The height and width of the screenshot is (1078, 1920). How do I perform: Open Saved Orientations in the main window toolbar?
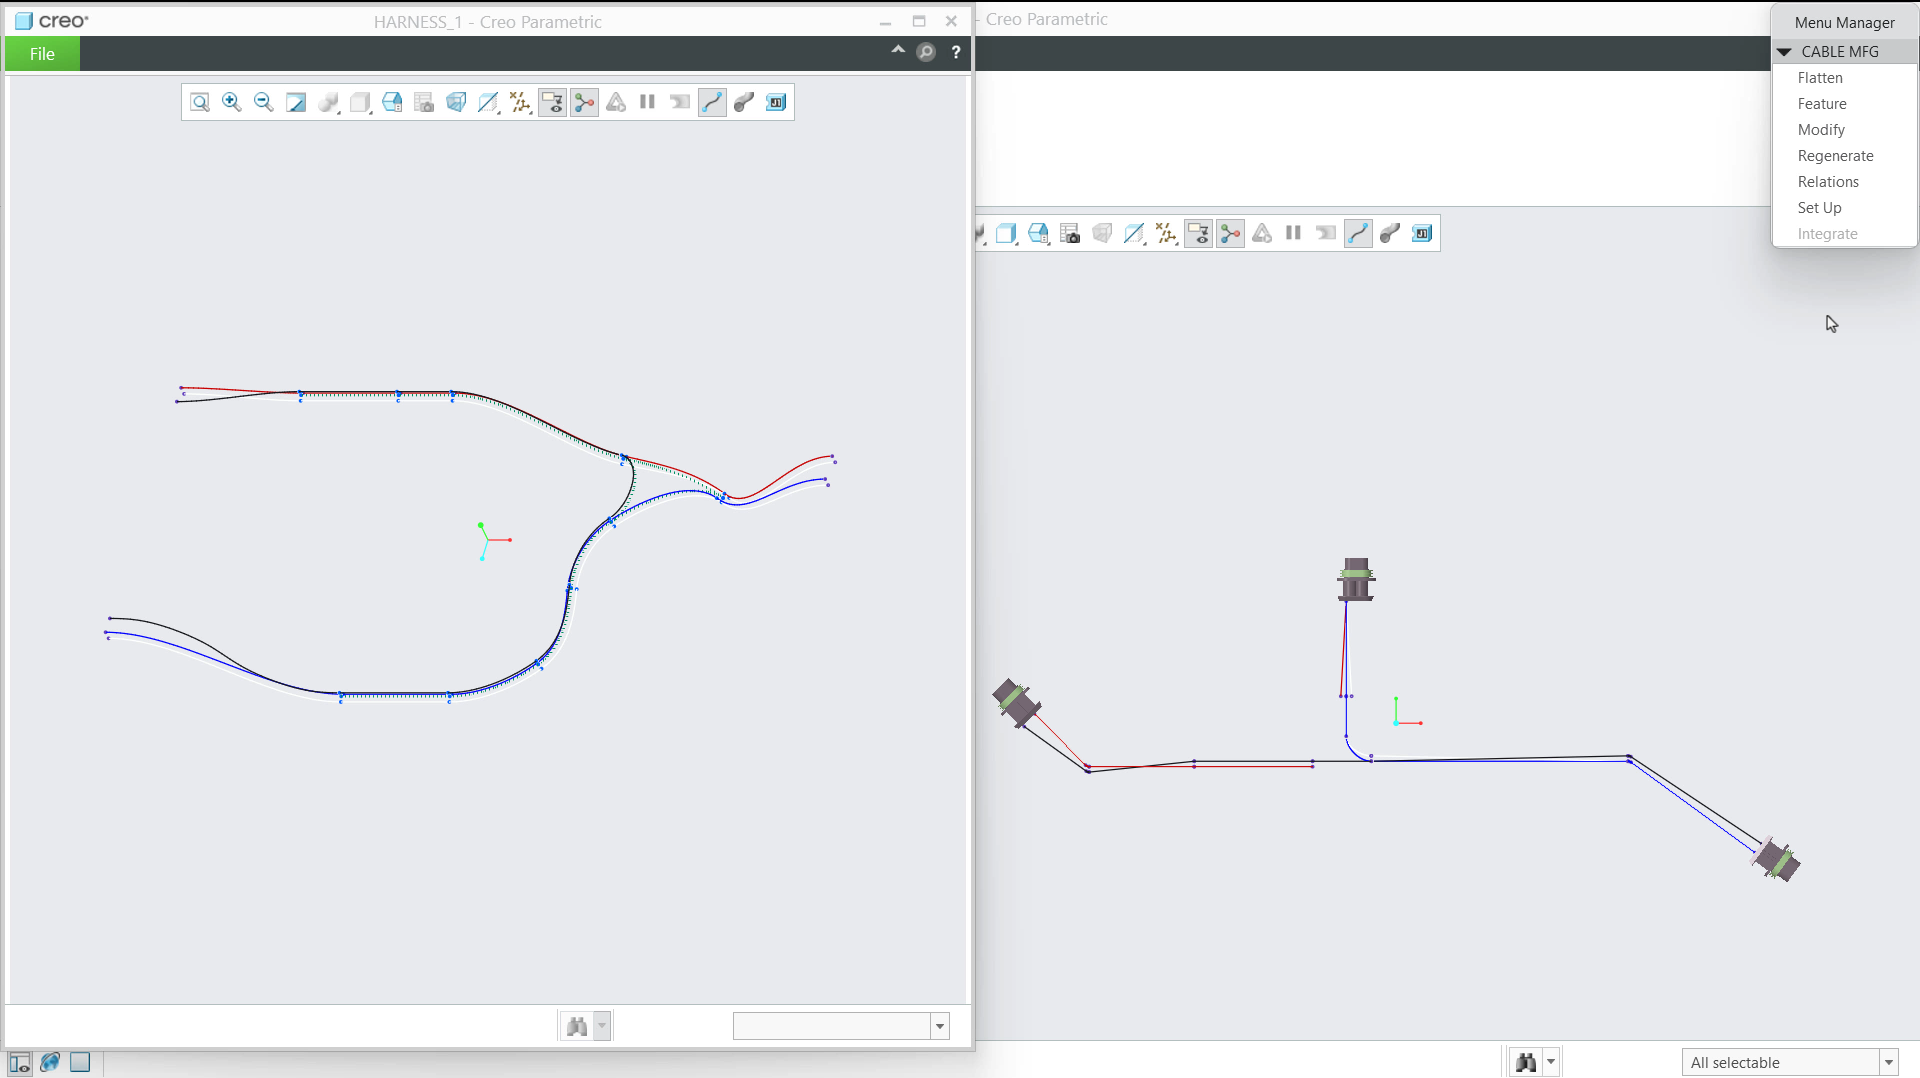point(1038,234)
